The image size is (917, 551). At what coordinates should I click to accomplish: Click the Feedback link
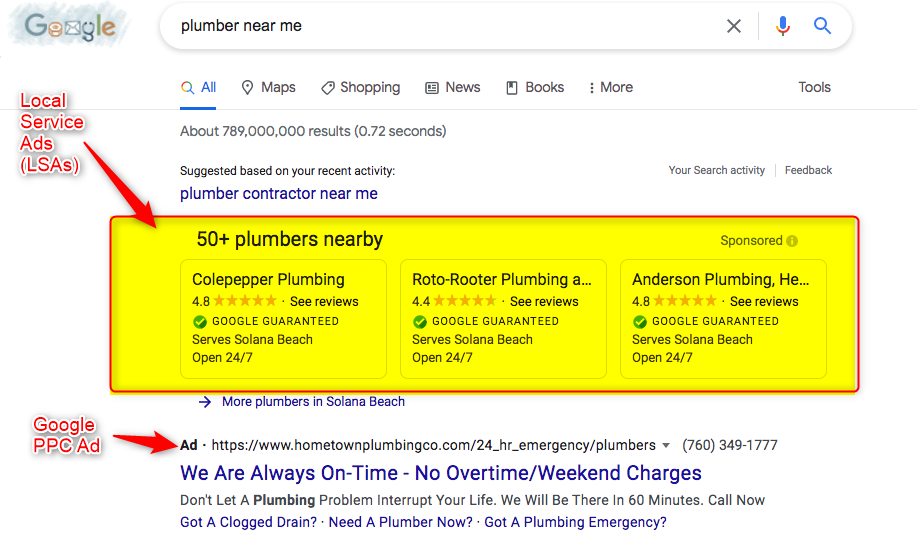click(808, 170)
